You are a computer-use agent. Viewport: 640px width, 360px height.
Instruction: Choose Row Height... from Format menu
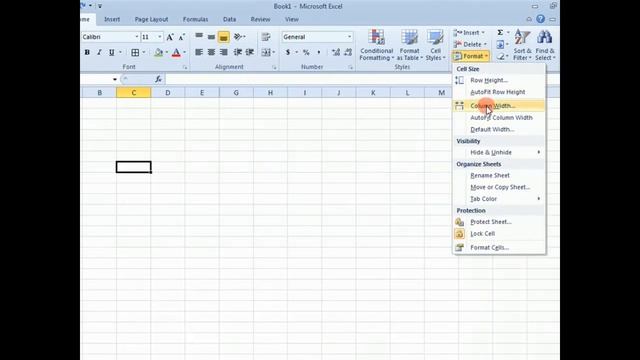[x=499, y=80]
